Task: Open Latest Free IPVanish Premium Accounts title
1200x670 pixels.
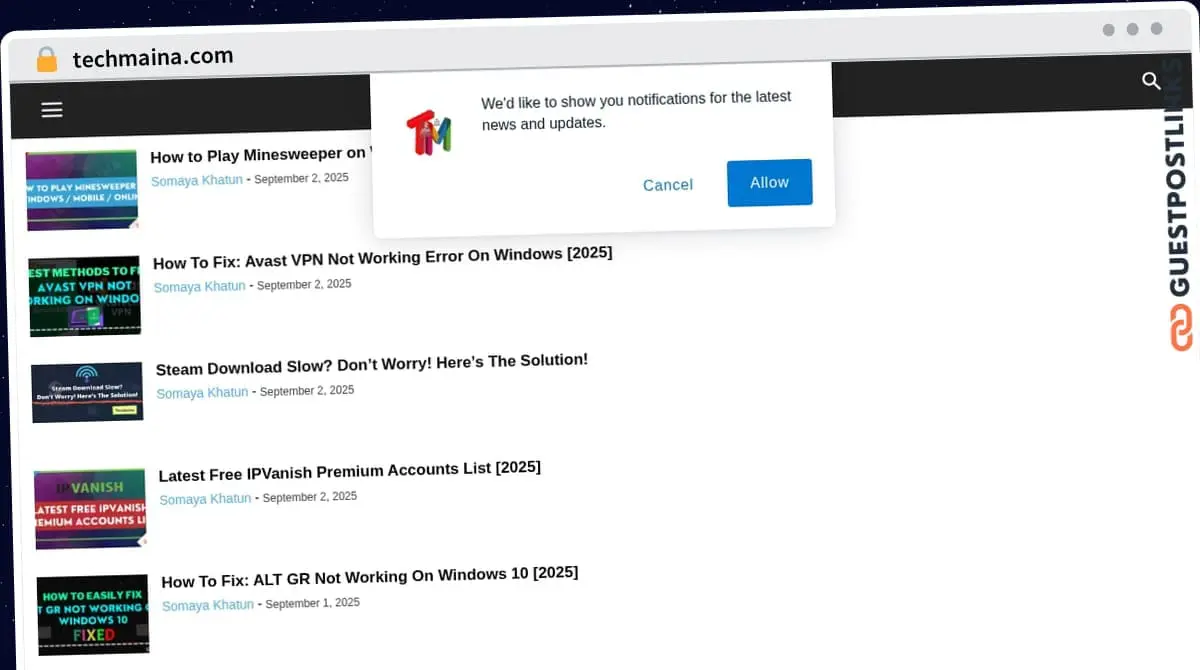Action: coord(349,470)
